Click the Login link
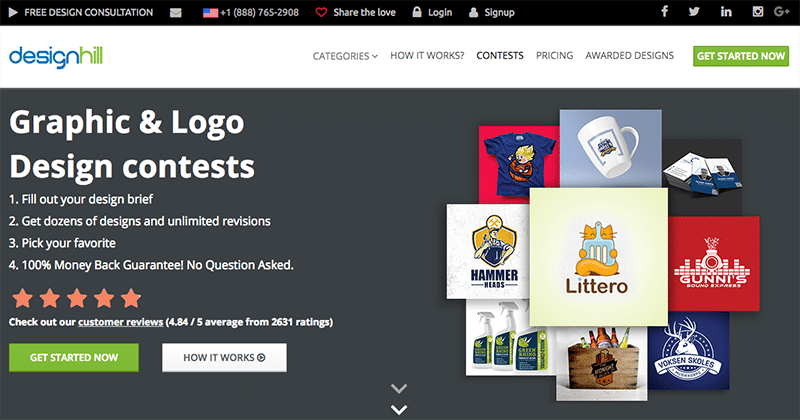Image resolution: width=800 pixels, height=420 pixels. click(x=440, y=12)
